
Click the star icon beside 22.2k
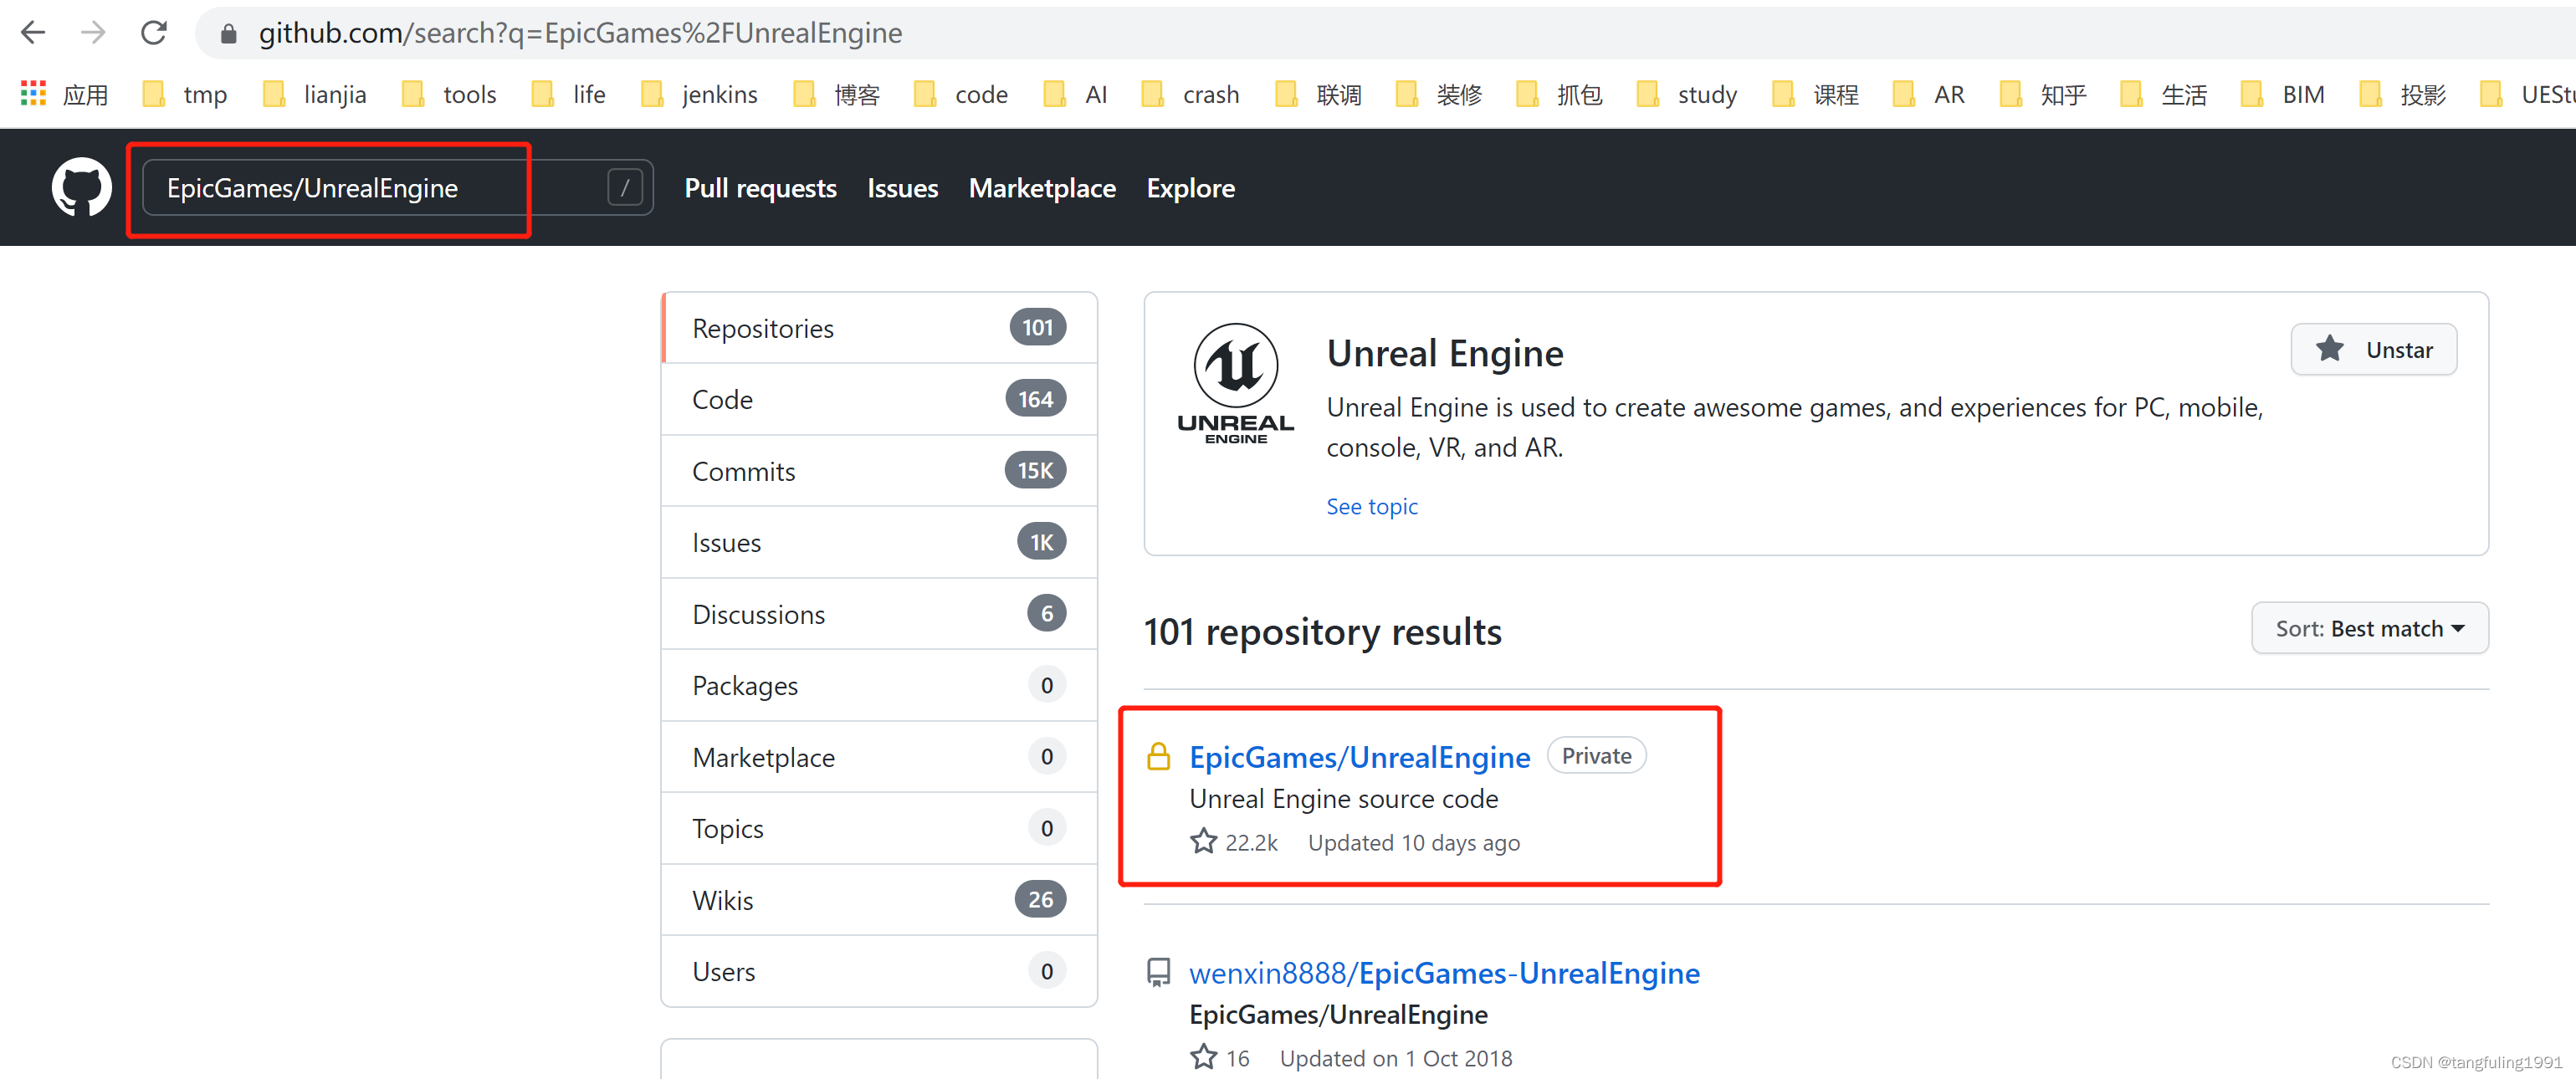coord(1203,842)
